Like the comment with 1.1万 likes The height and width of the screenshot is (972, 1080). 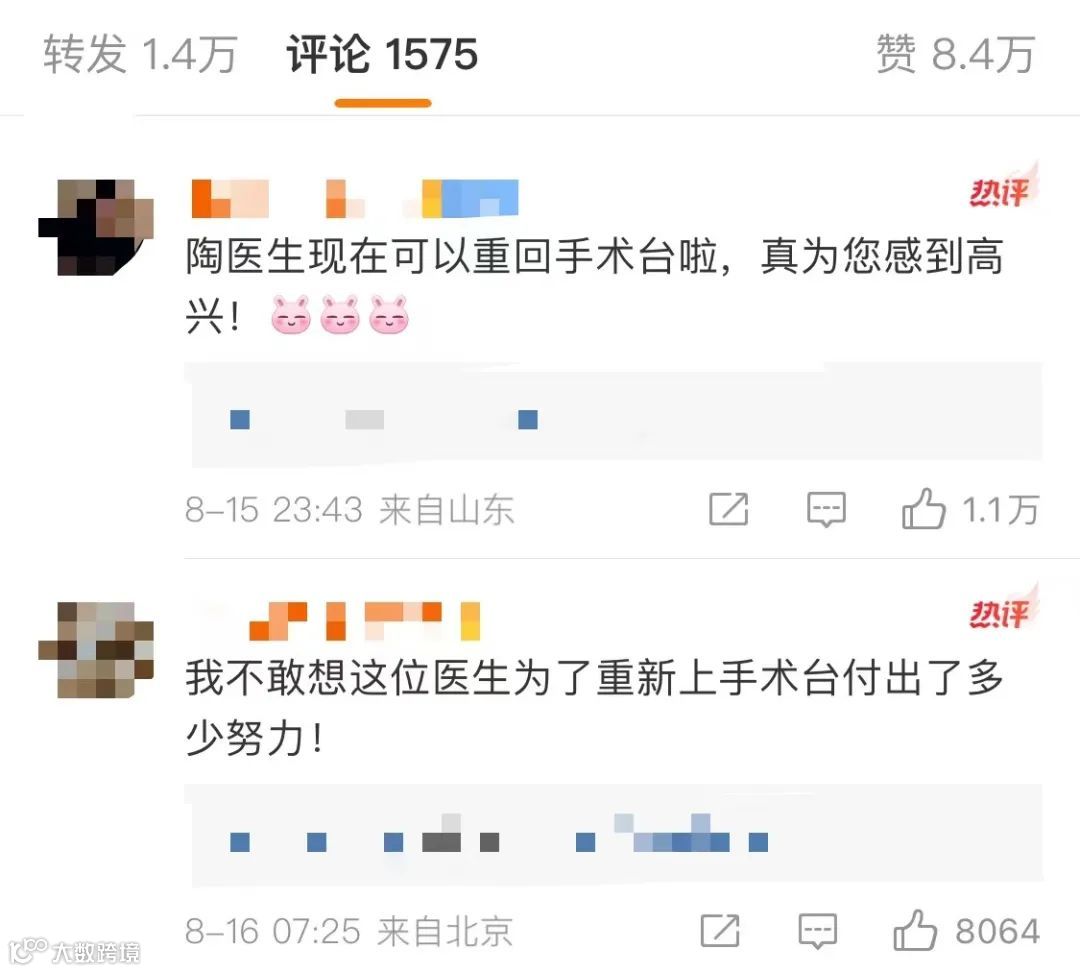[x=970, y=510]
